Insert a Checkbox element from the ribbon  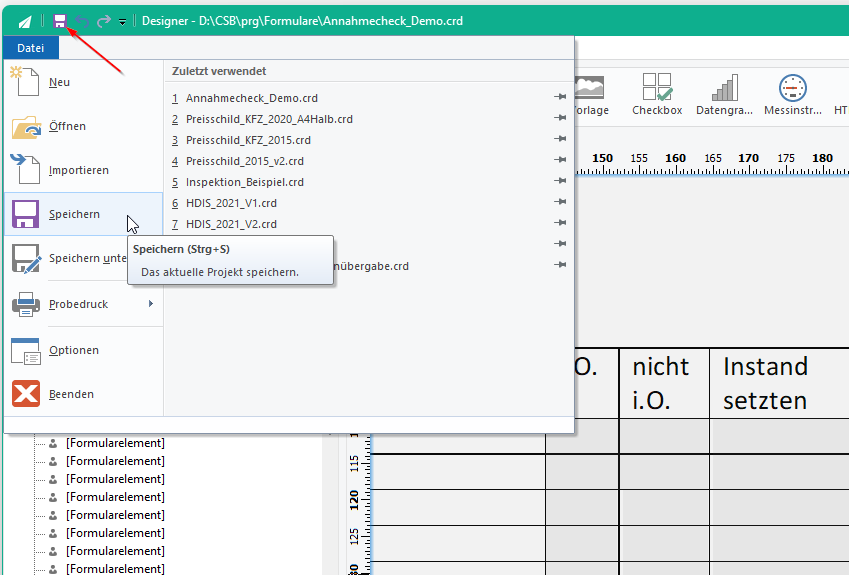tap(657, 94)
